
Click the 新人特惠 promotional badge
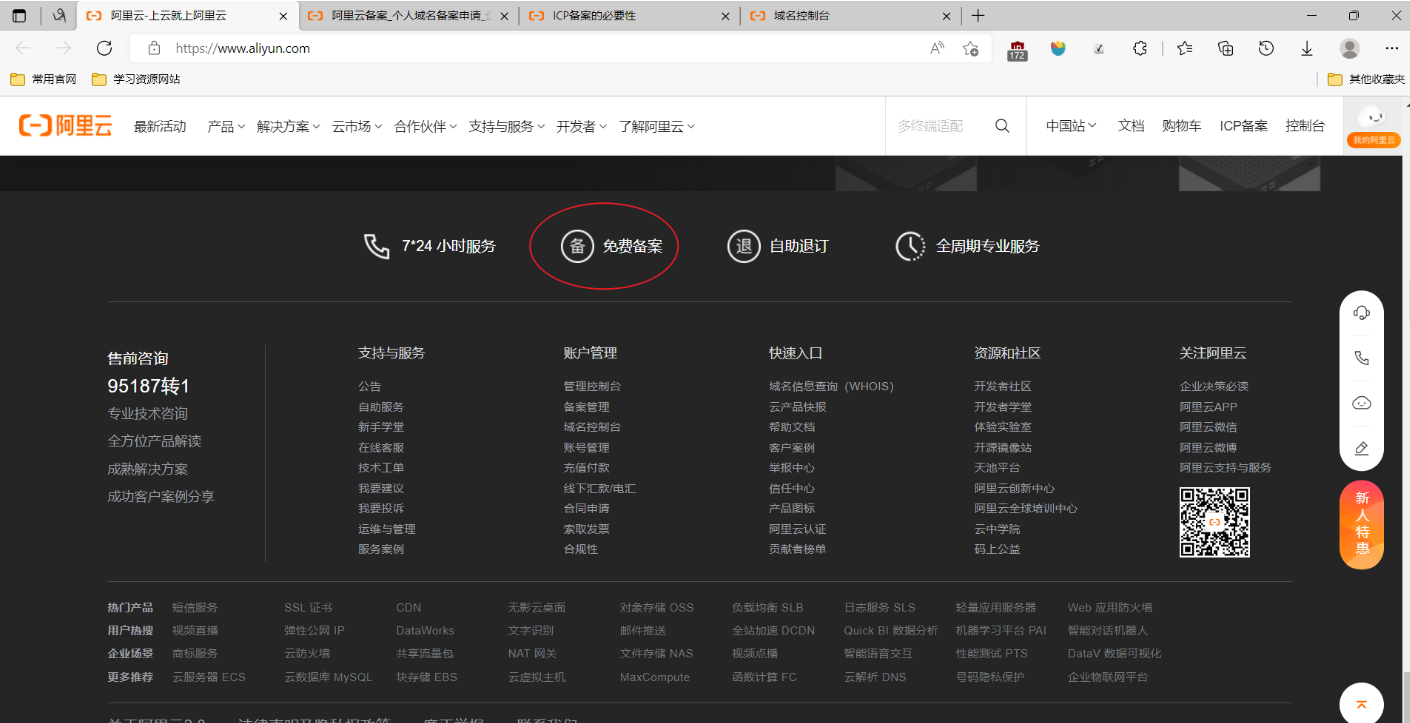(x=1362, y=525)
